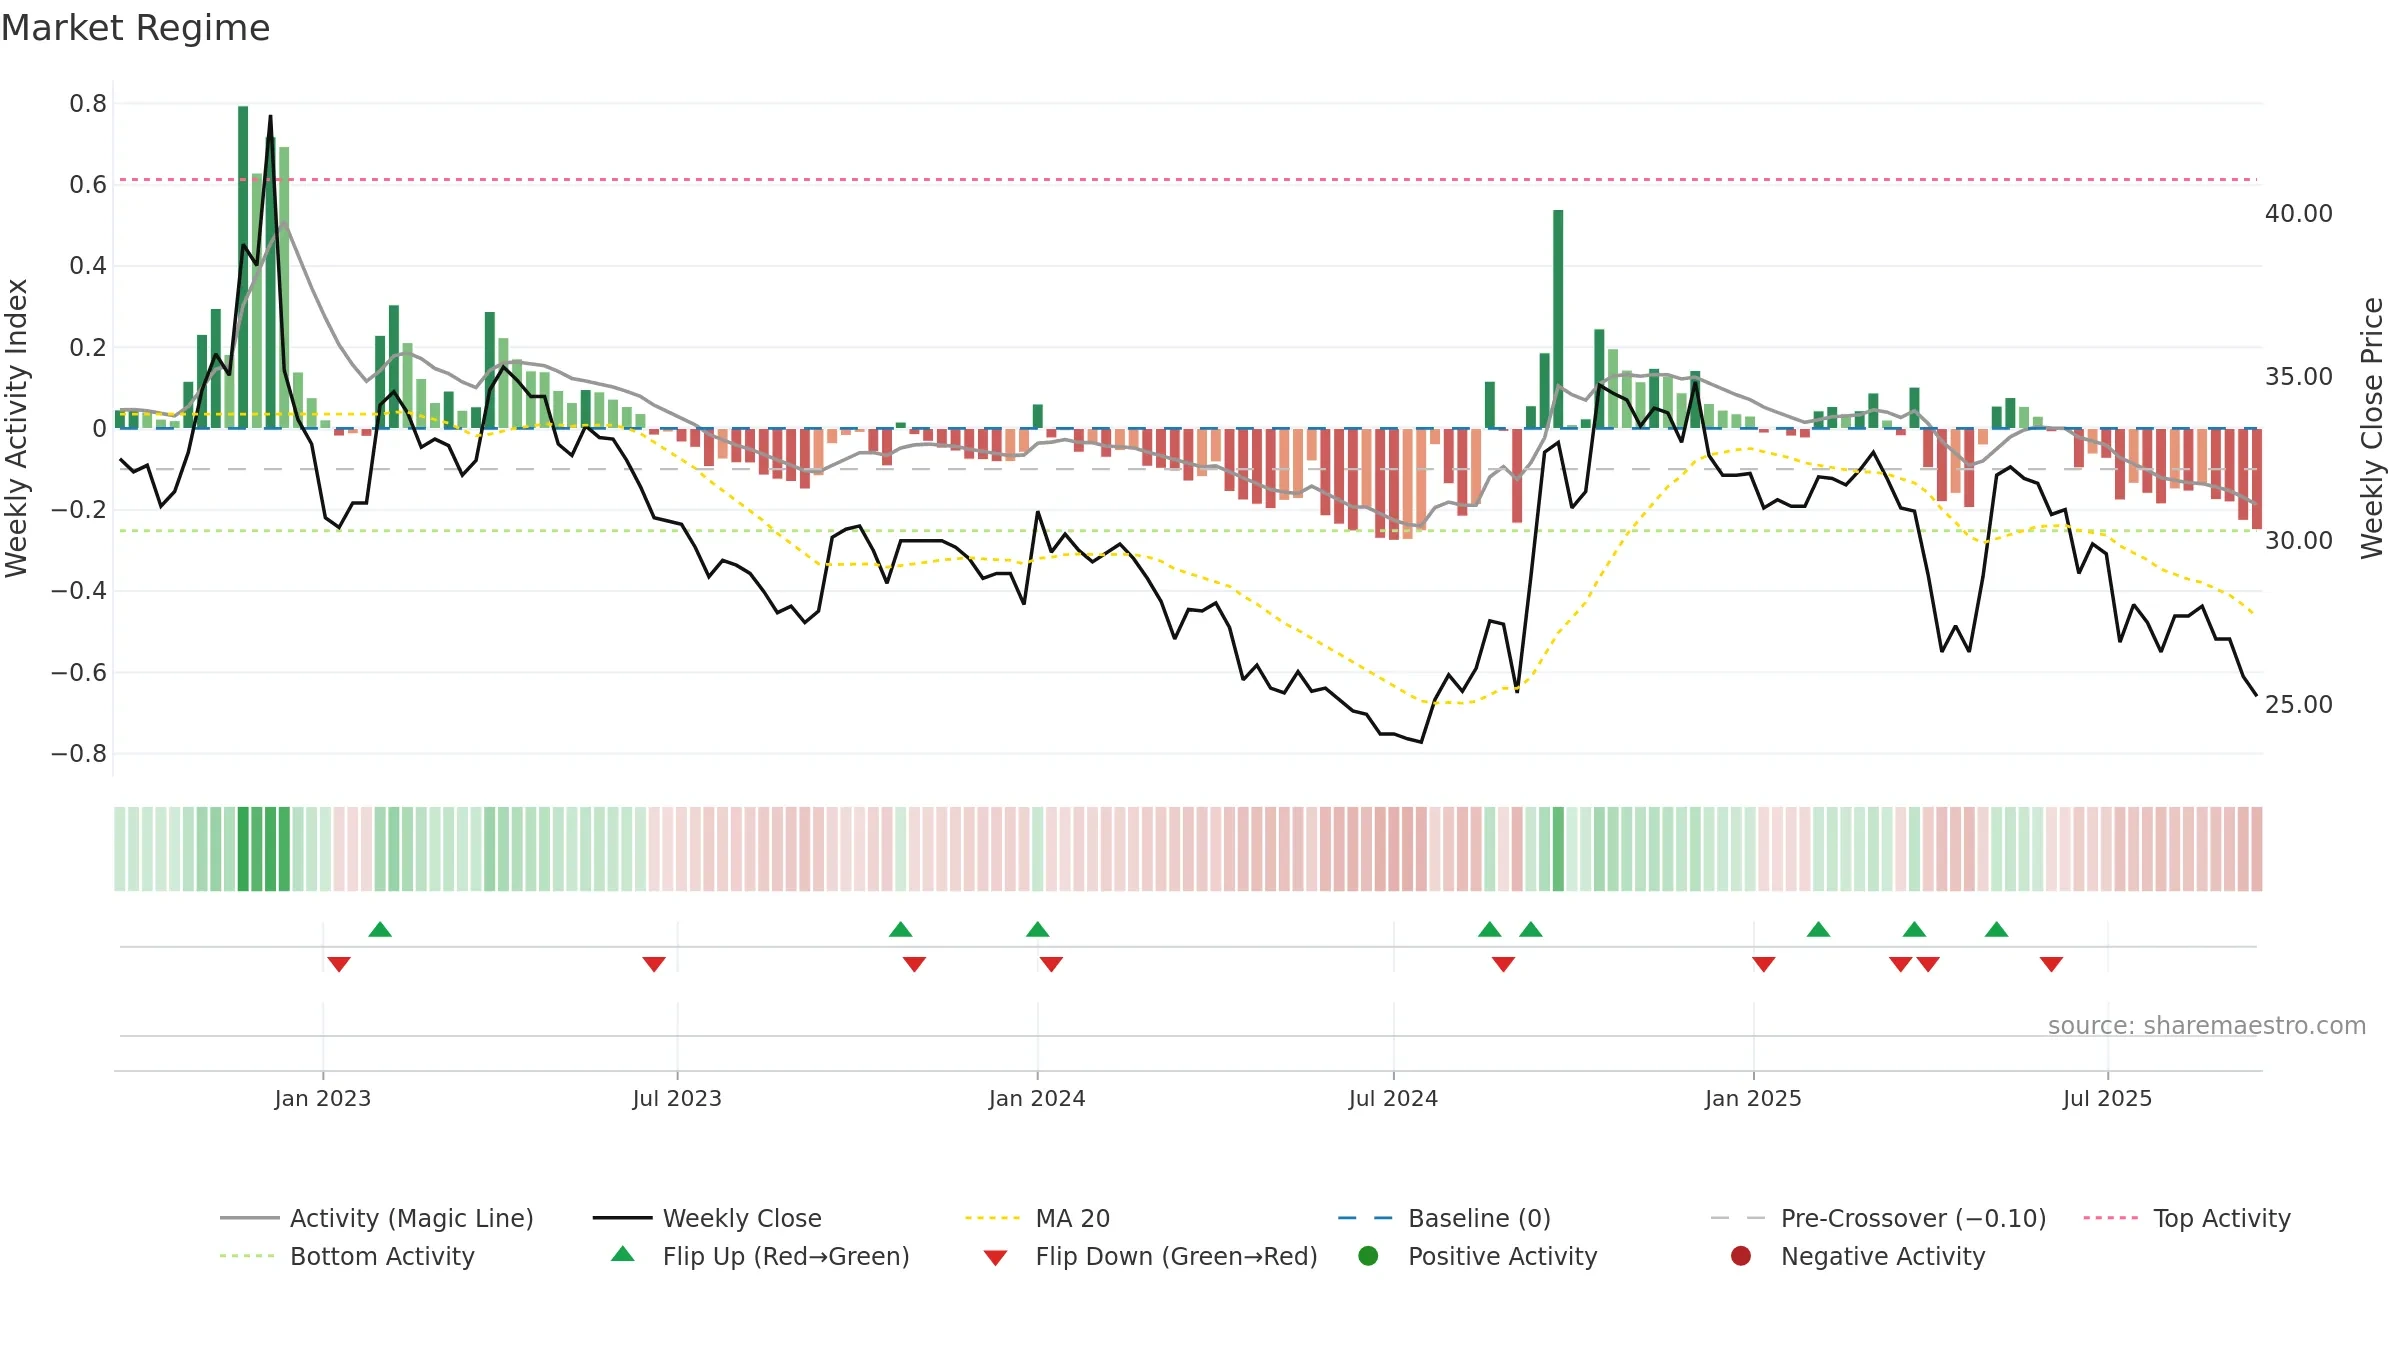Click the Positive Activity green dot icon
The height and width of the screenshot is (1350, 2400).
click(1368, 1255)
